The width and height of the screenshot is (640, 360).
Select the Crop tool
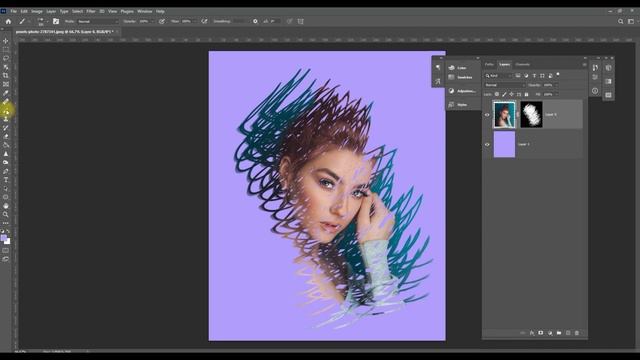pos(6,76)
